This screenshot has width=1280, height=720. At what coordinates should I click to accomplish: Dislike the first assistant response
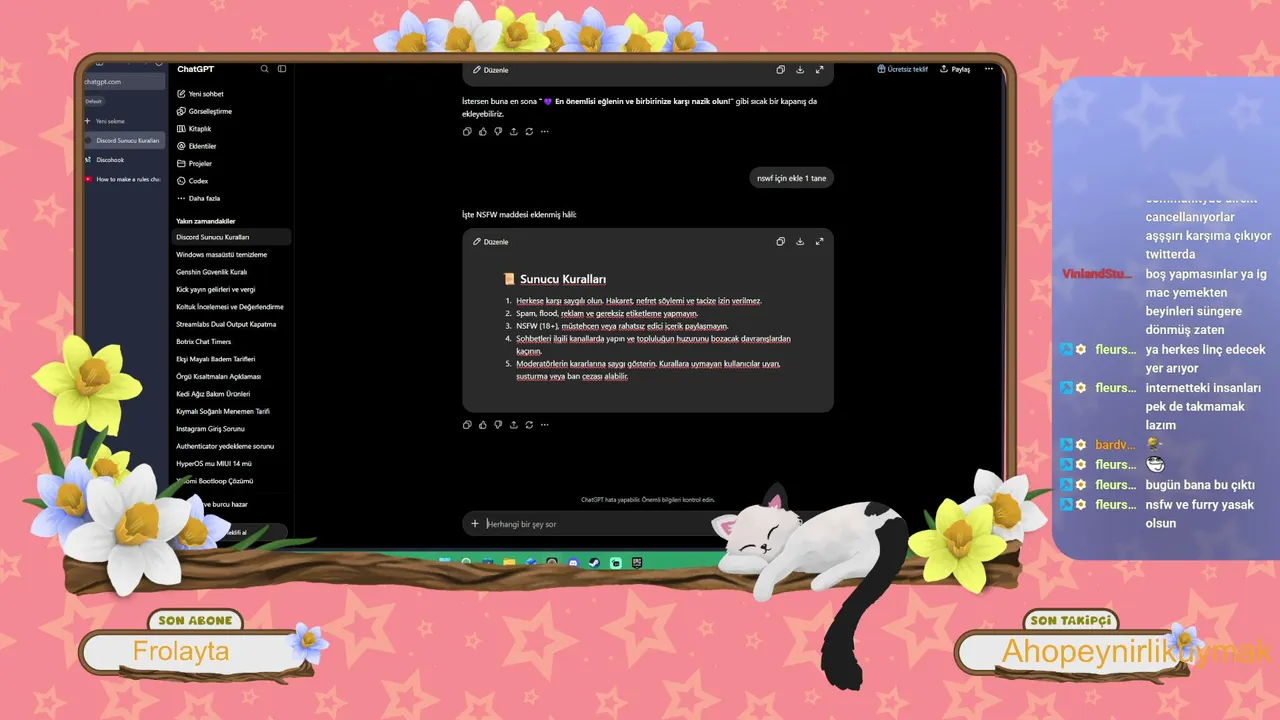(x=498, y=132)
